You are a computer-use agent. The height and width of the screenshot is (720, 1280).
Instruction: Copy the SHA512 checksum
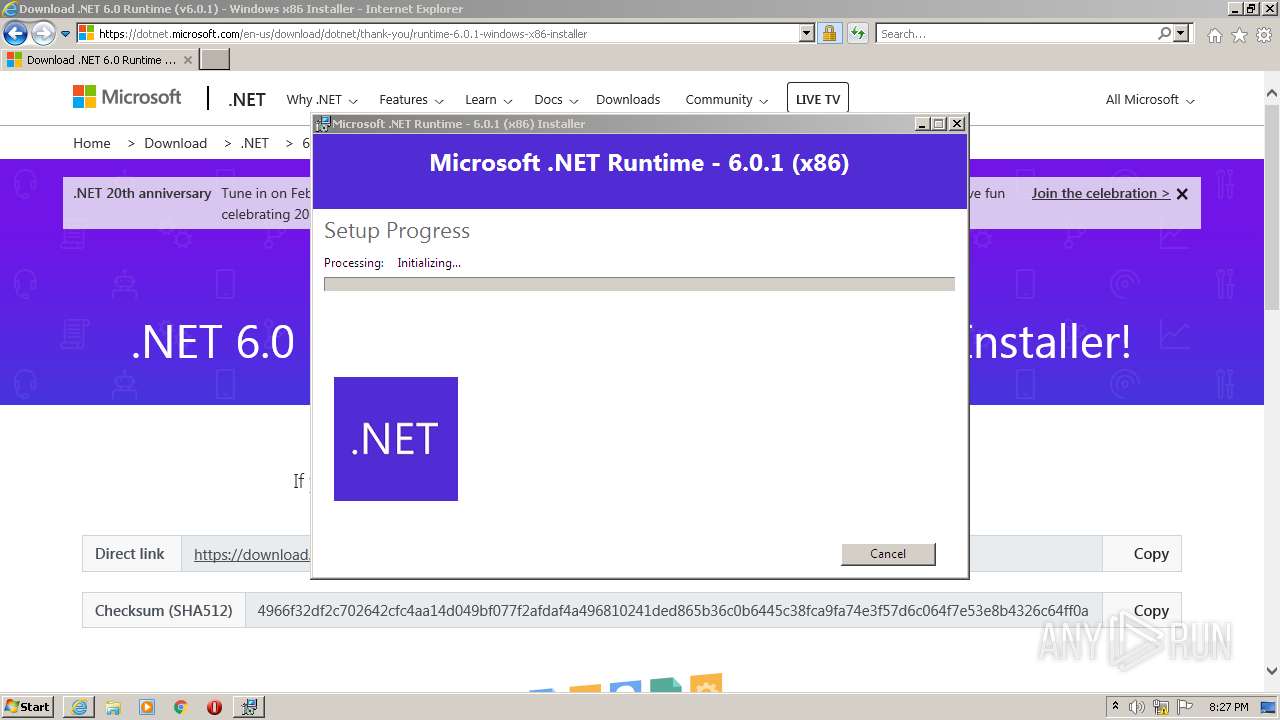(1151, 611)
